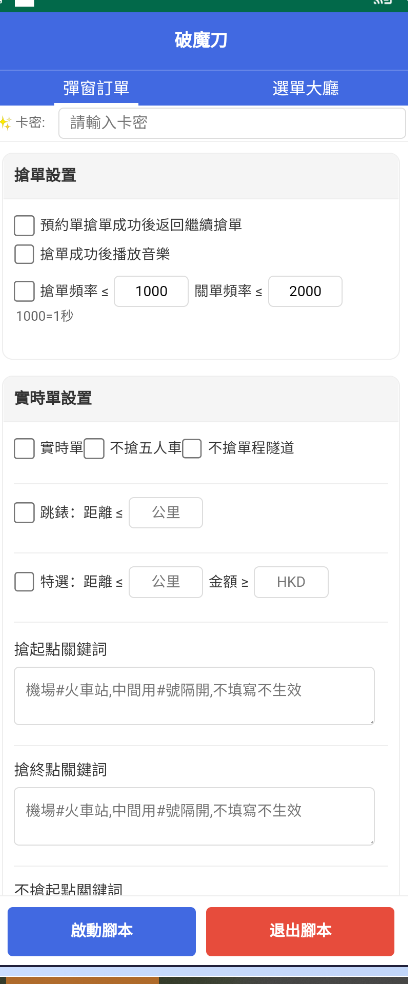Tick the 搶單成功後播放音樂 checkbox
408x984 pixels.
[x=24, y=254]
